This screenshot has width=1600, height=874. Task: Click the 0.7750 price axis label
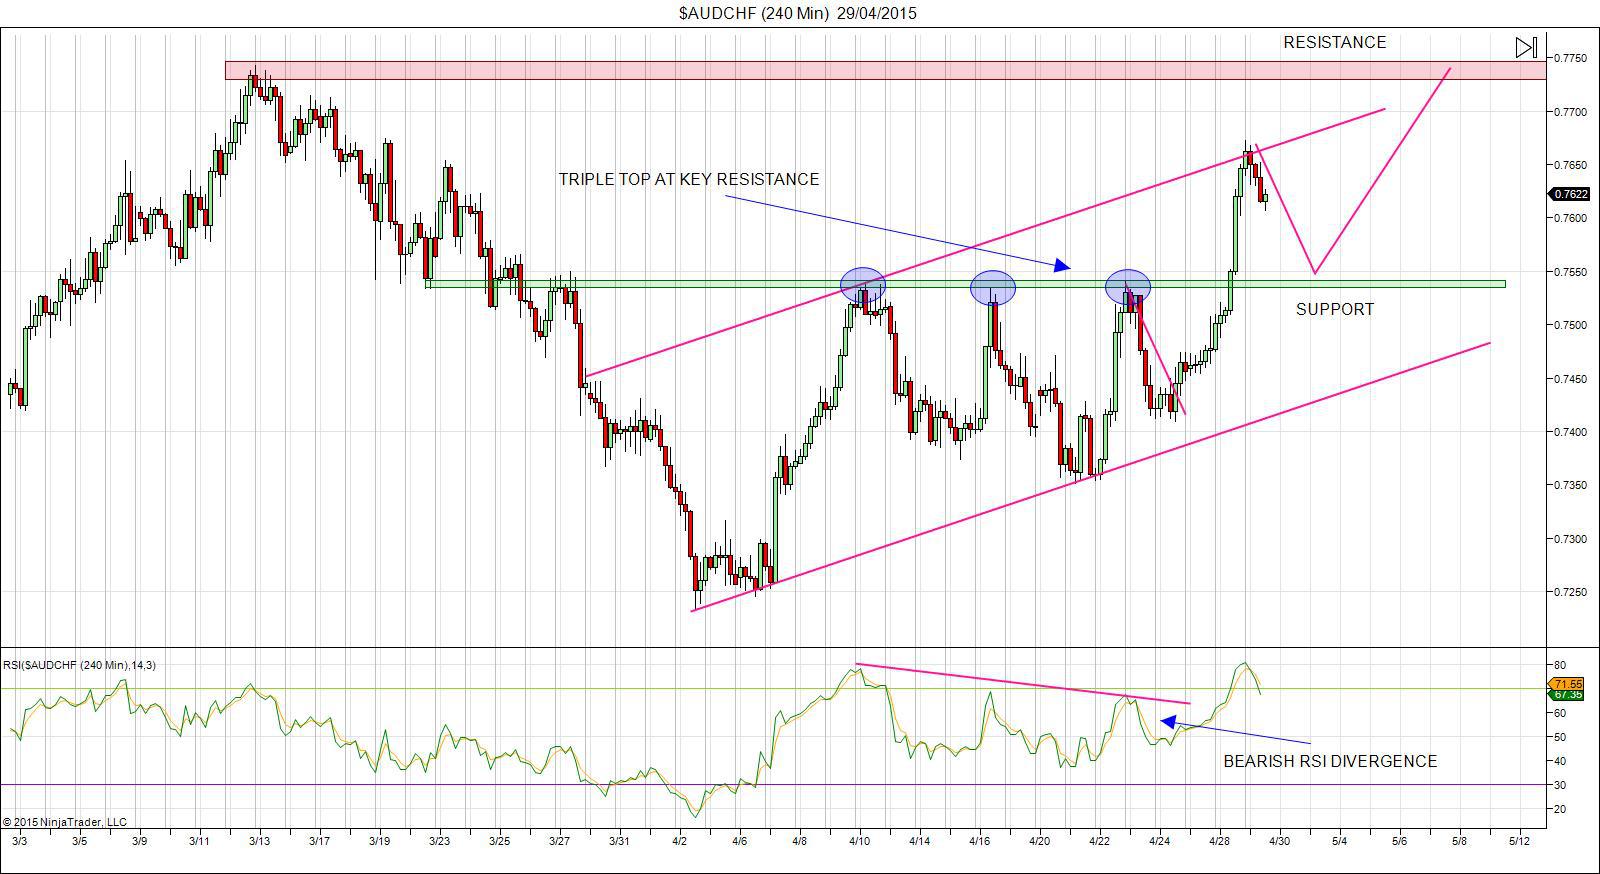[x=1570, y=58]
